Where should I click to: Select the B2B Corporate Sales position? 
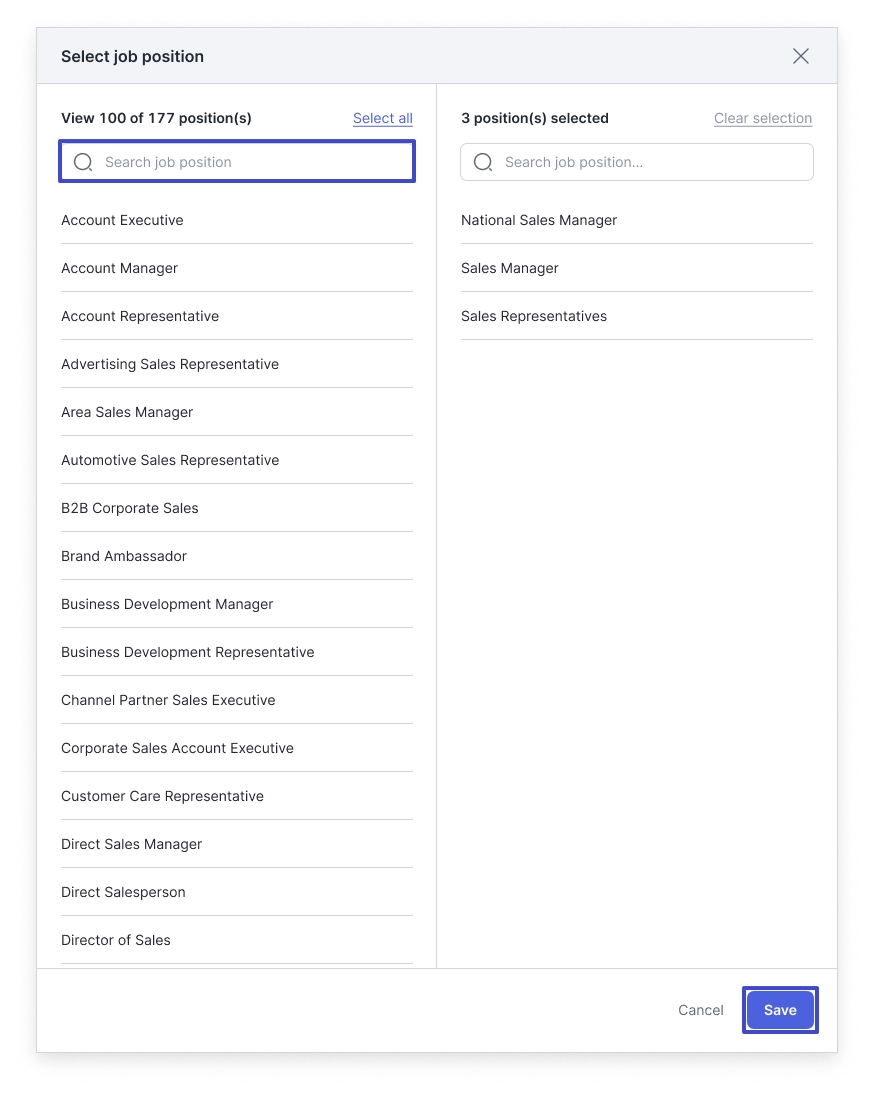point(130,508)
